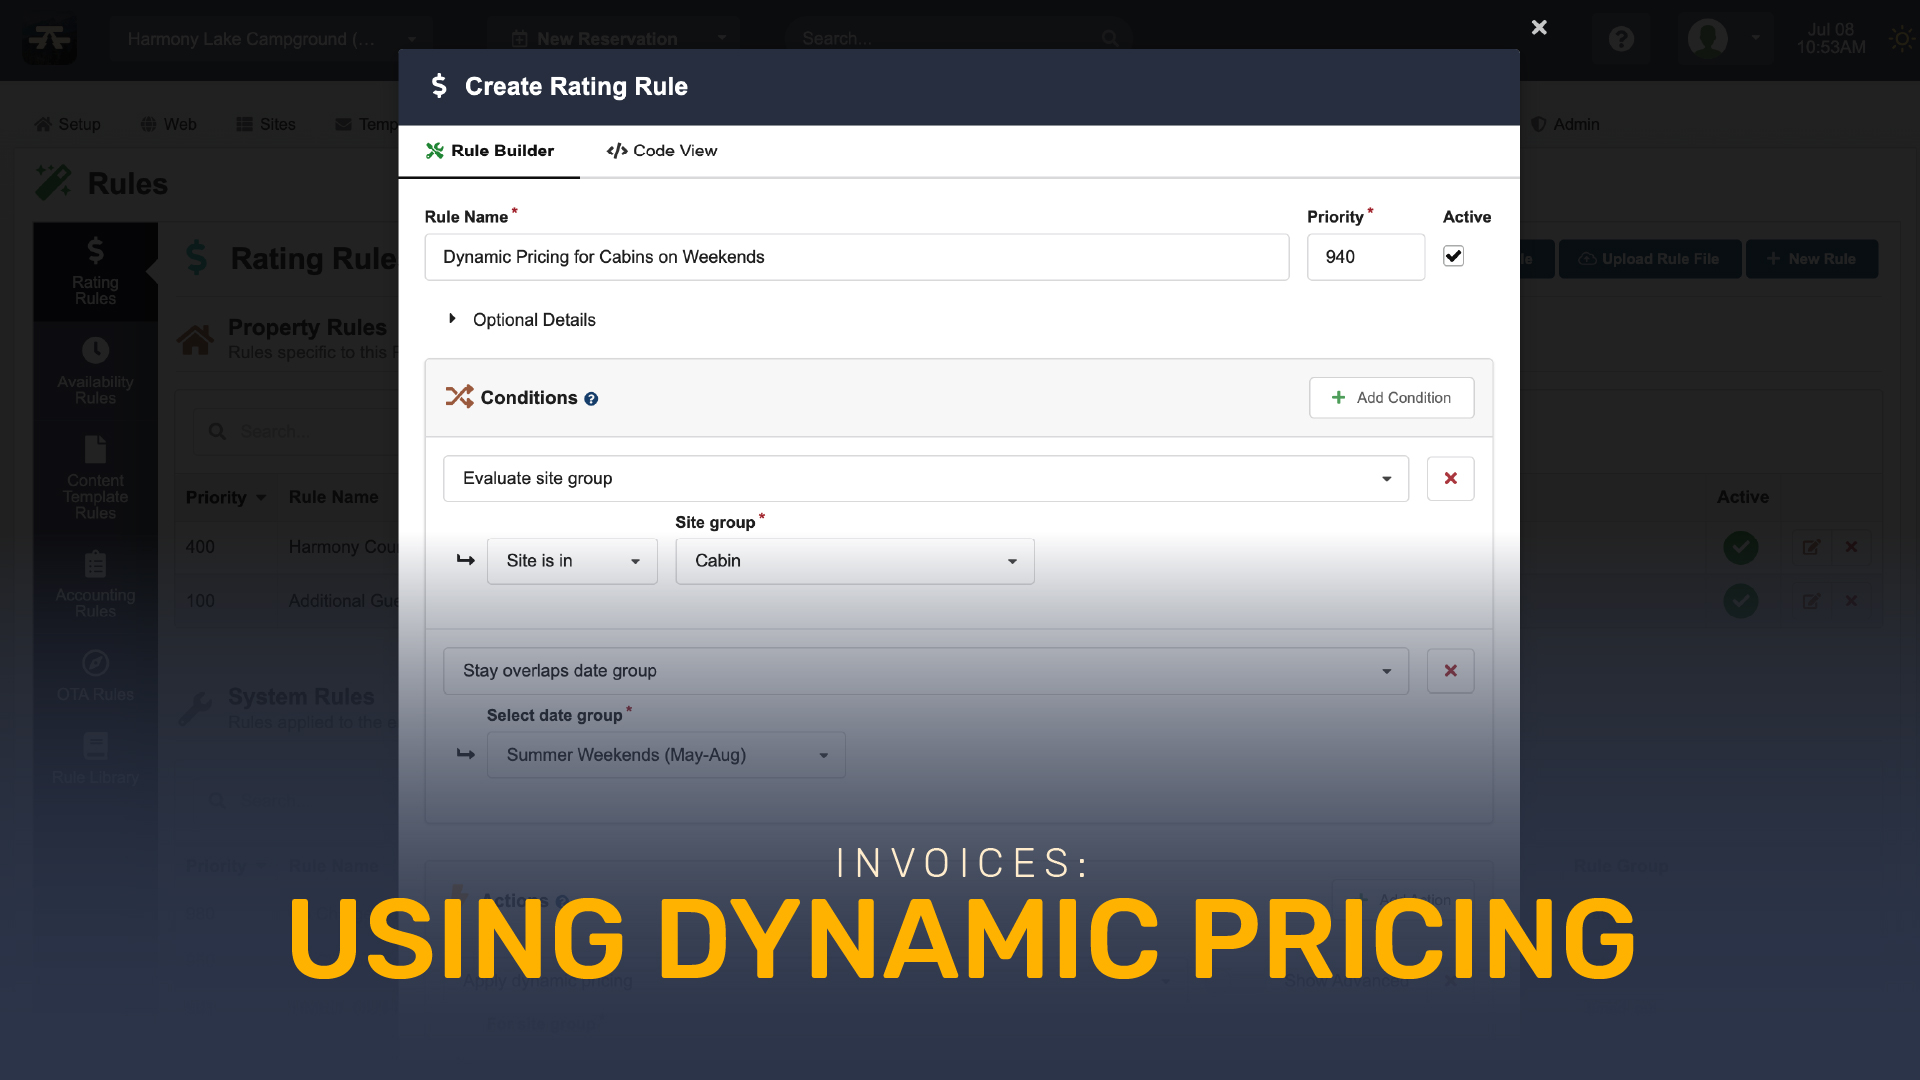Open the Harmony Lake Campground selector
The height and width of the screenshot is (1080, 1920).
272,39
